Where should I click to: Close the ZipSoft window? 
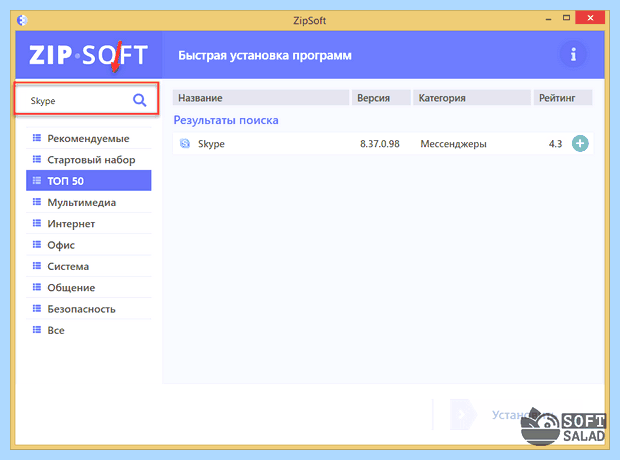tap(590, 18)
